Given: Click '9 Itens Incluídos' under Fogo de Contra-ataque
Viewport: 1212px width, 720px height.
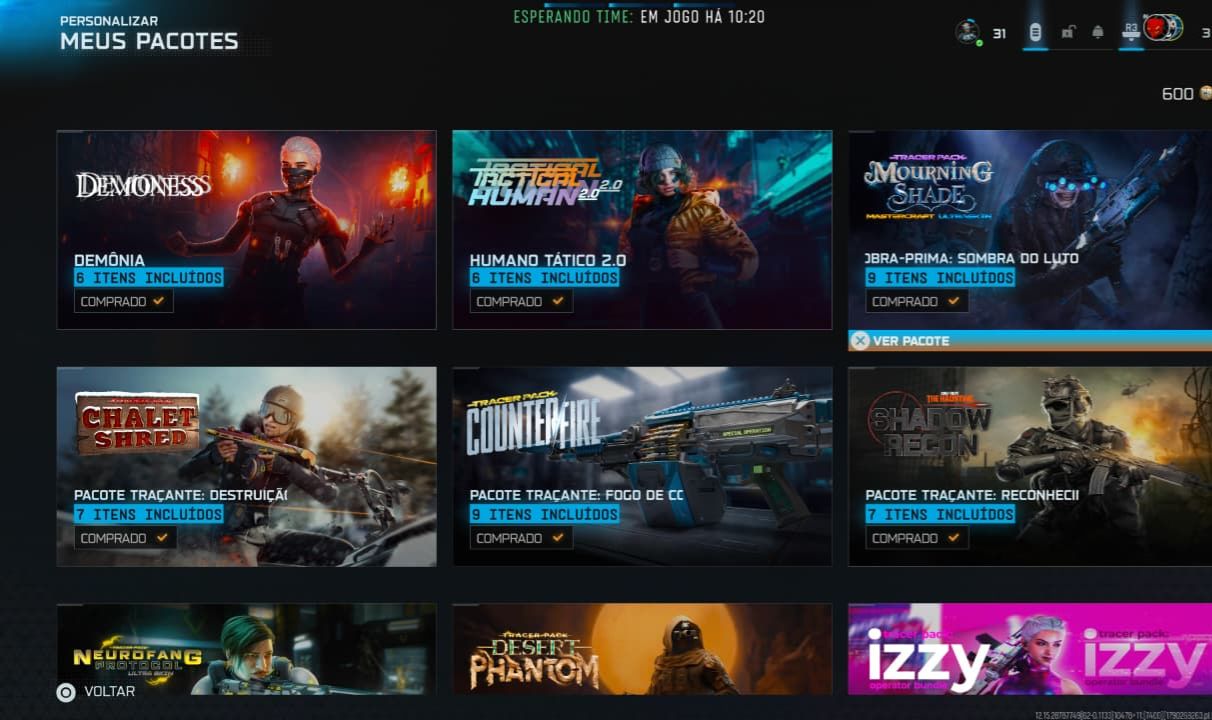Looking at the screenshot, I should point(544,514).
